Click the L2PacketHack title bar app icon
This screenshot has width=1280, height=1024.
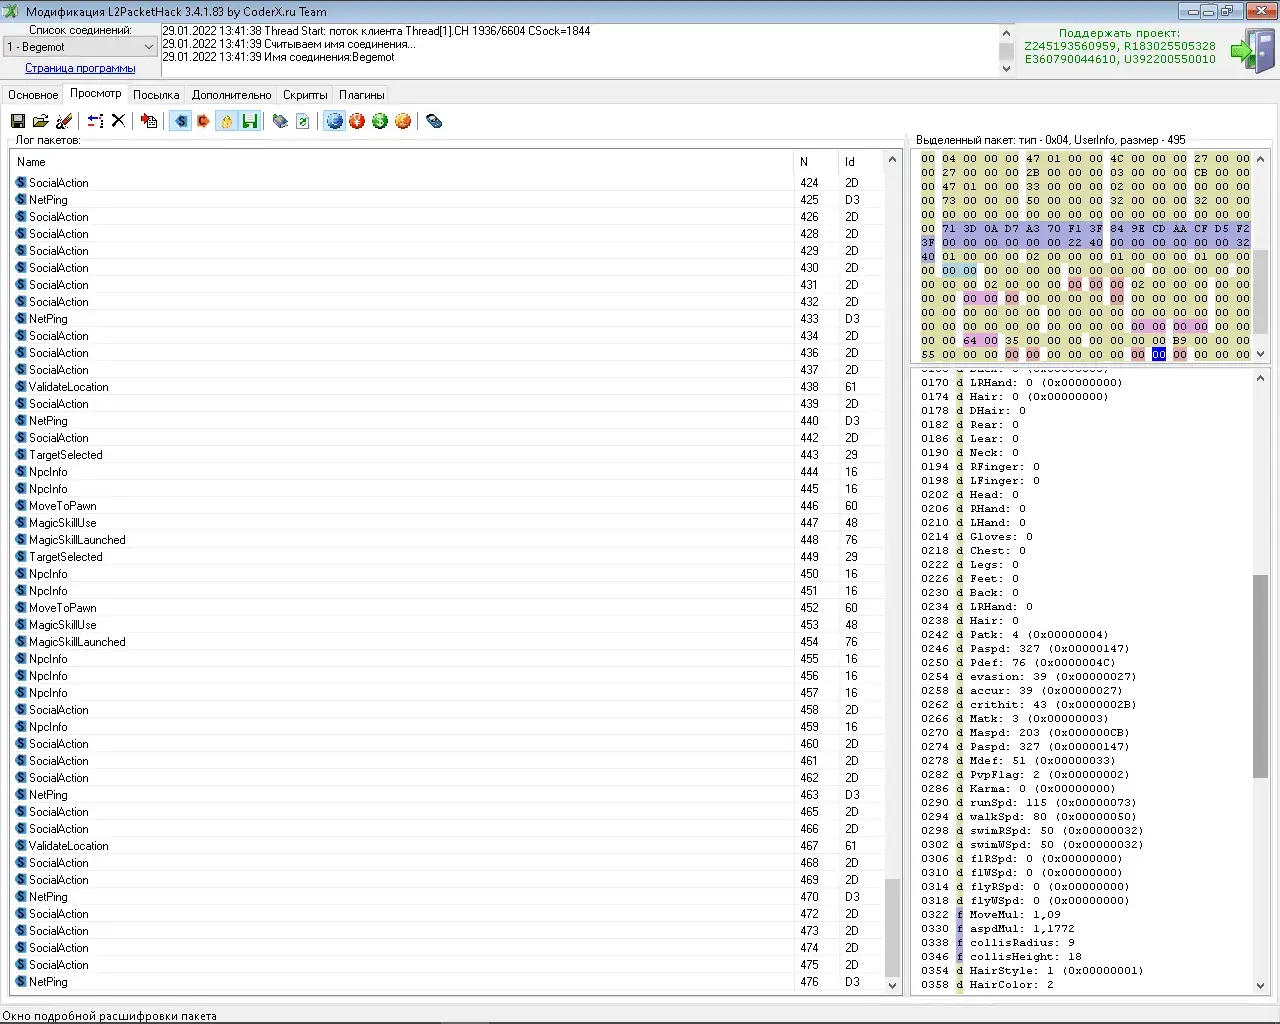pyautogui.click(x=11, y=11)
